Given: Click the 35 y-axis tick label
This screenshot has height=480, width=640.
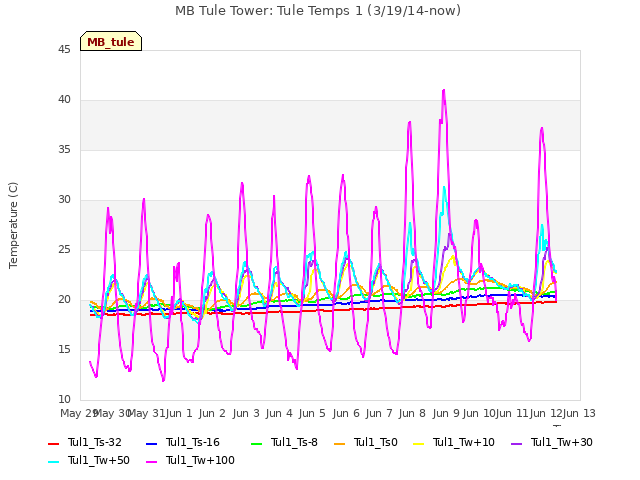Looking at the screenshot, I should pyautogui.click(x=64, y=150).
